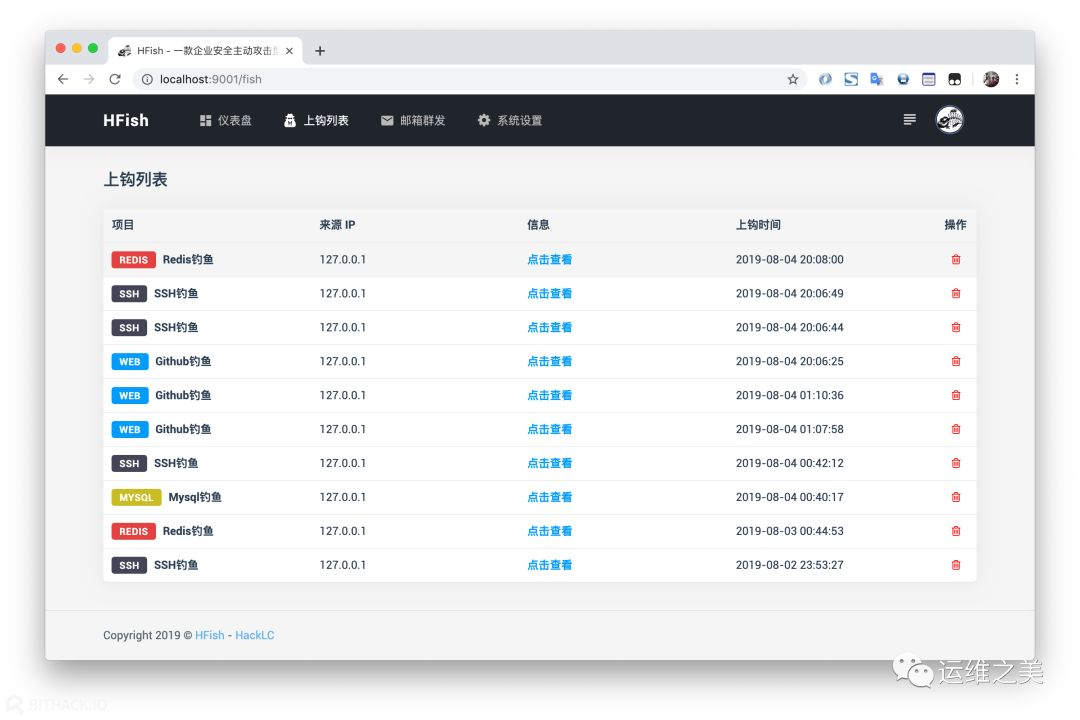The width and height of the screenshot is (1080, 720).
Task: Close the HFish browser tab
Action: point(289,51)
